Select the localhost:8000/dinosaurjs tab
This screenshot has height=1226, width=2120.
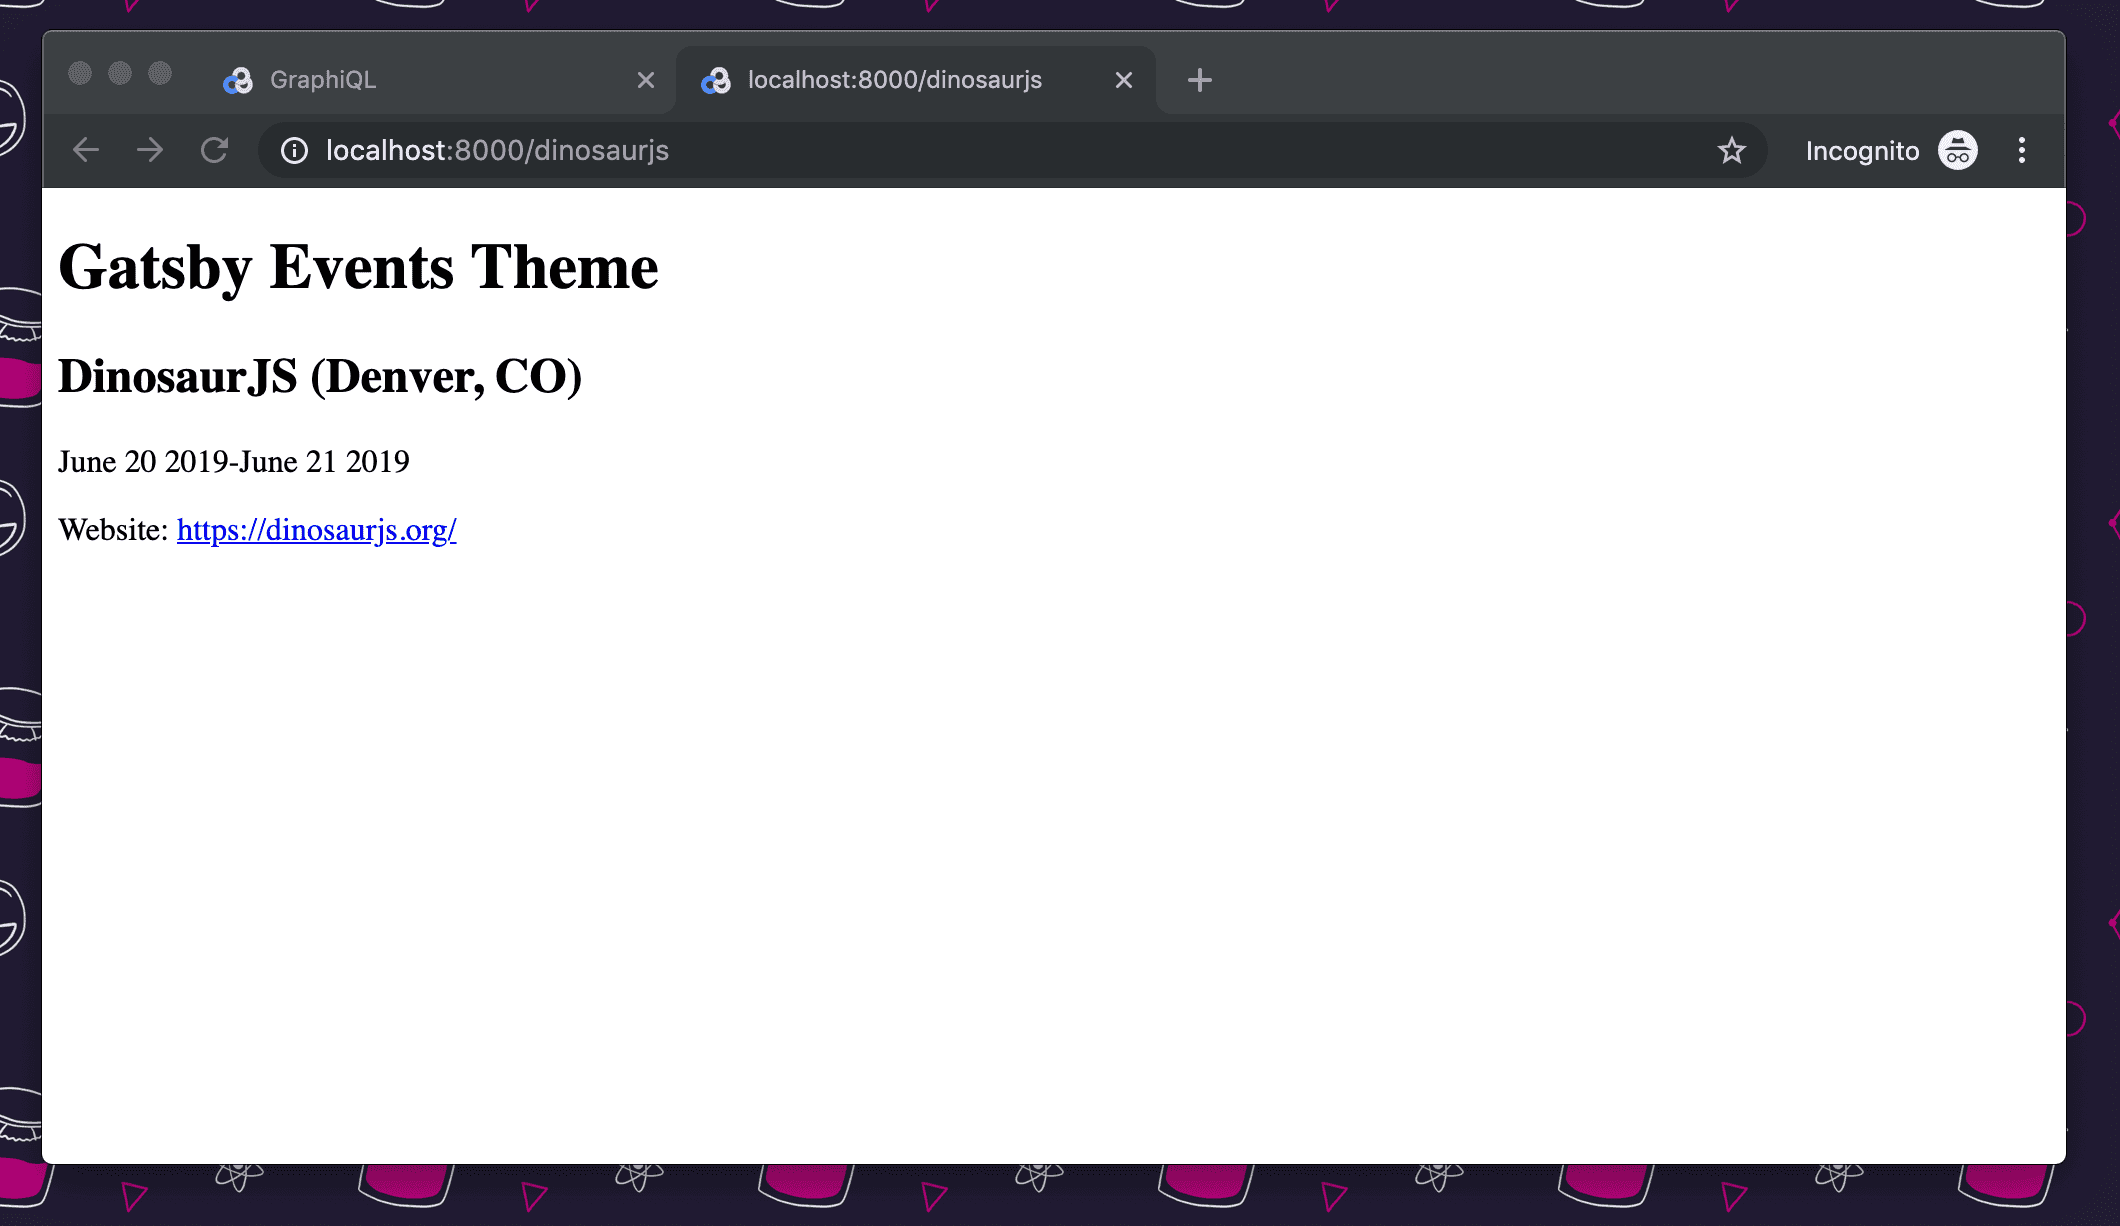tap(894, 80)
